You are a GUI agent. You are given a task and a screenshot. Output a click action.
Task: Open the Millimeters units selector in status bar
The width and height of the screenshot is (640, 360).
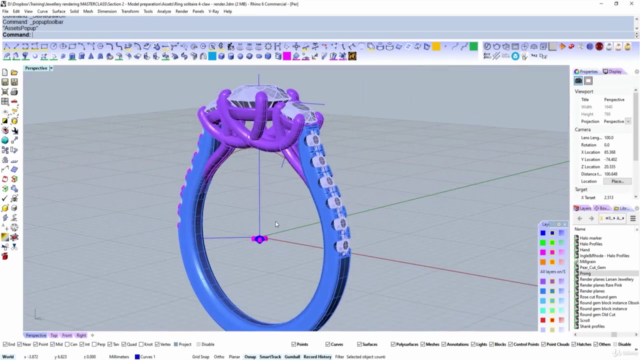tap(119, 357)
